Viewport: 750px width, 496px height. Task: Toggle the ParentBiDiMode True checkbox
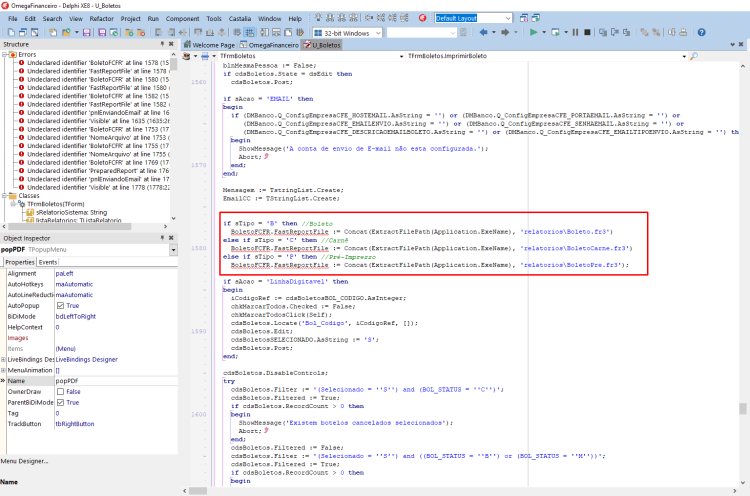(x=60, y=403)
